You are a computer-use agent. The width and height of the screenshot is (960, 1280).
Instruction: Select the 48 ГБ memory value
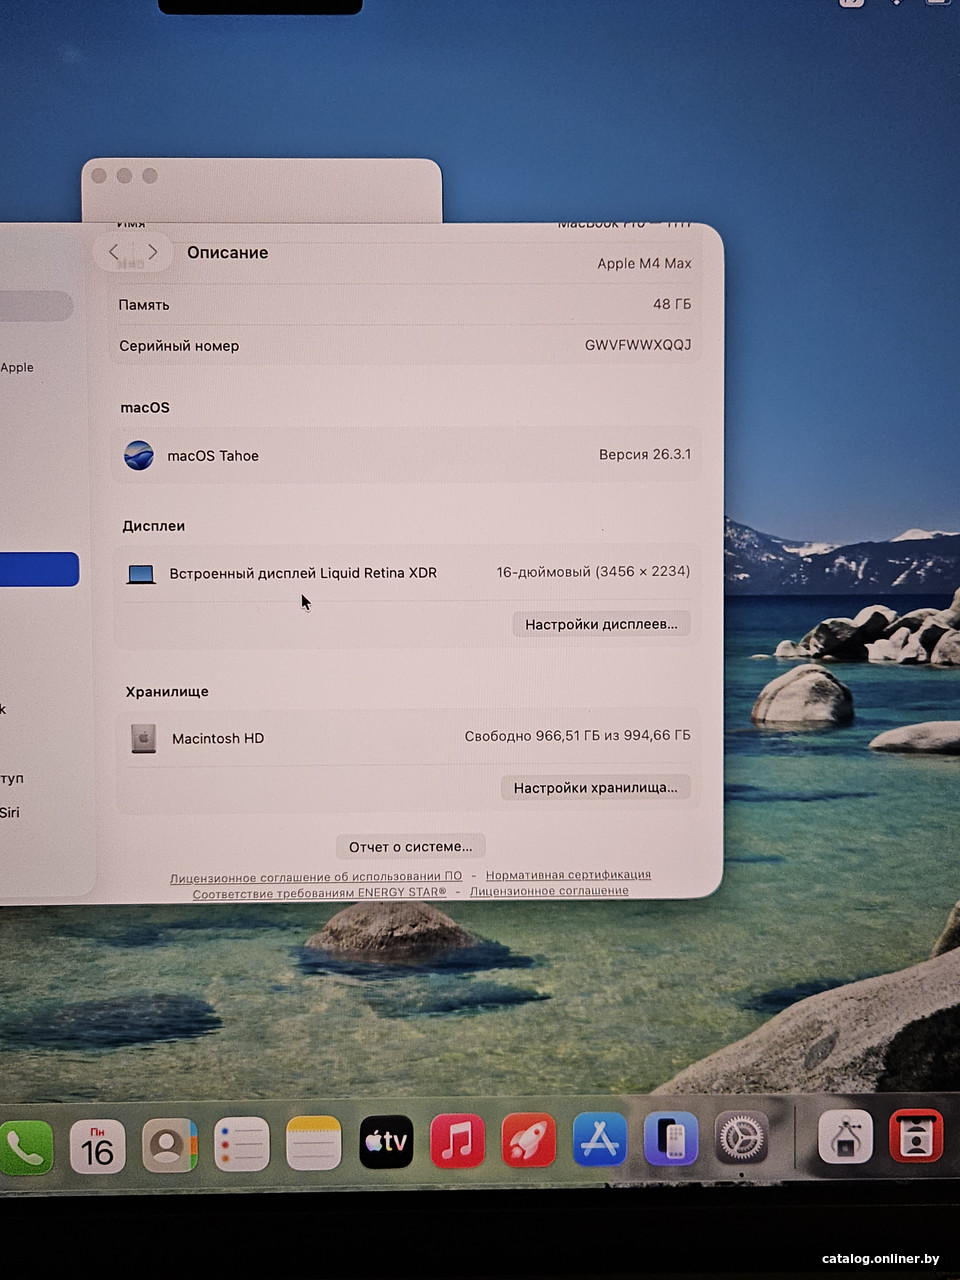coord(672,304)
